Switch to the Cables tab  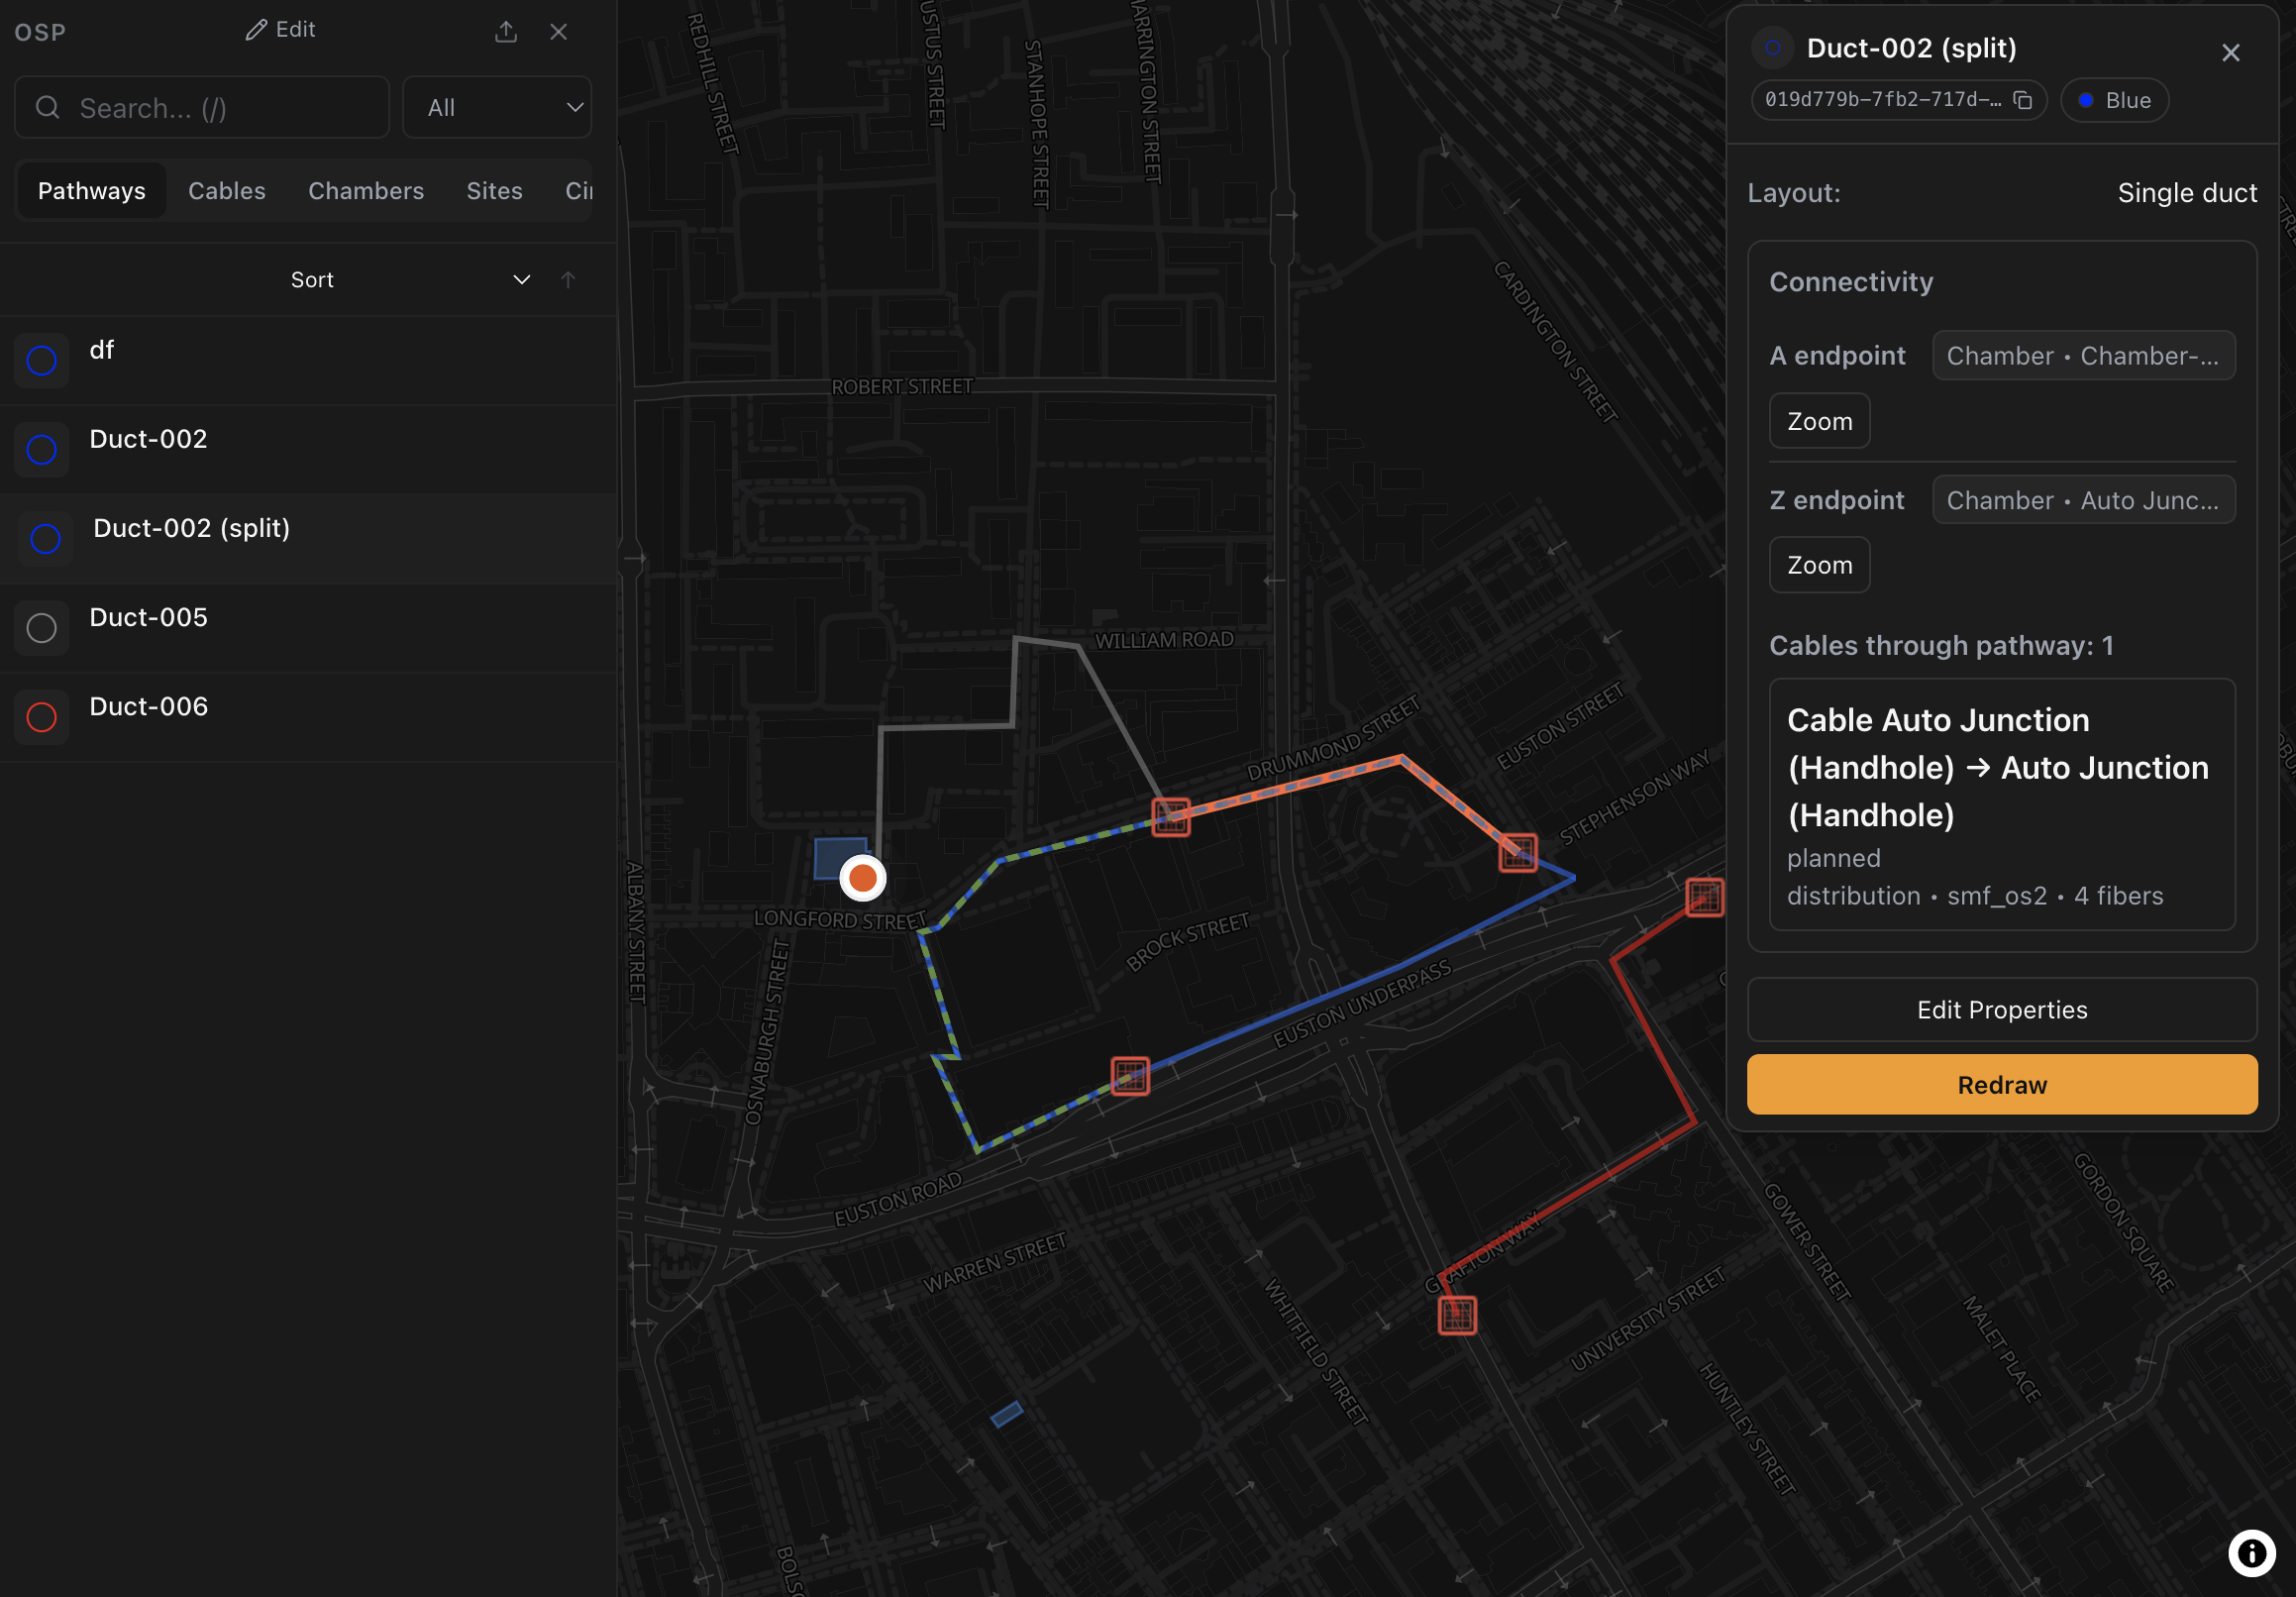click(227, 191)
